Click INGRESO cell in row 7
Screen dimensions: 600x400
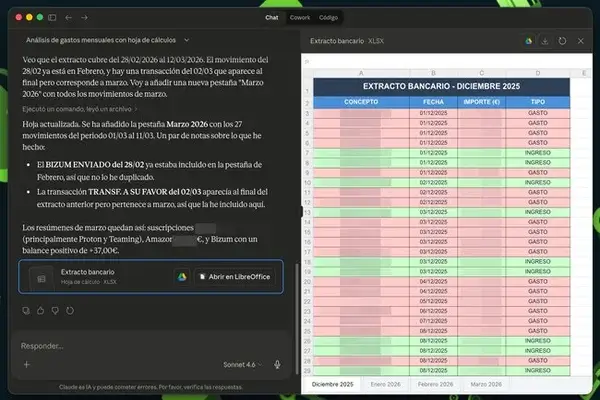point(538,153)
